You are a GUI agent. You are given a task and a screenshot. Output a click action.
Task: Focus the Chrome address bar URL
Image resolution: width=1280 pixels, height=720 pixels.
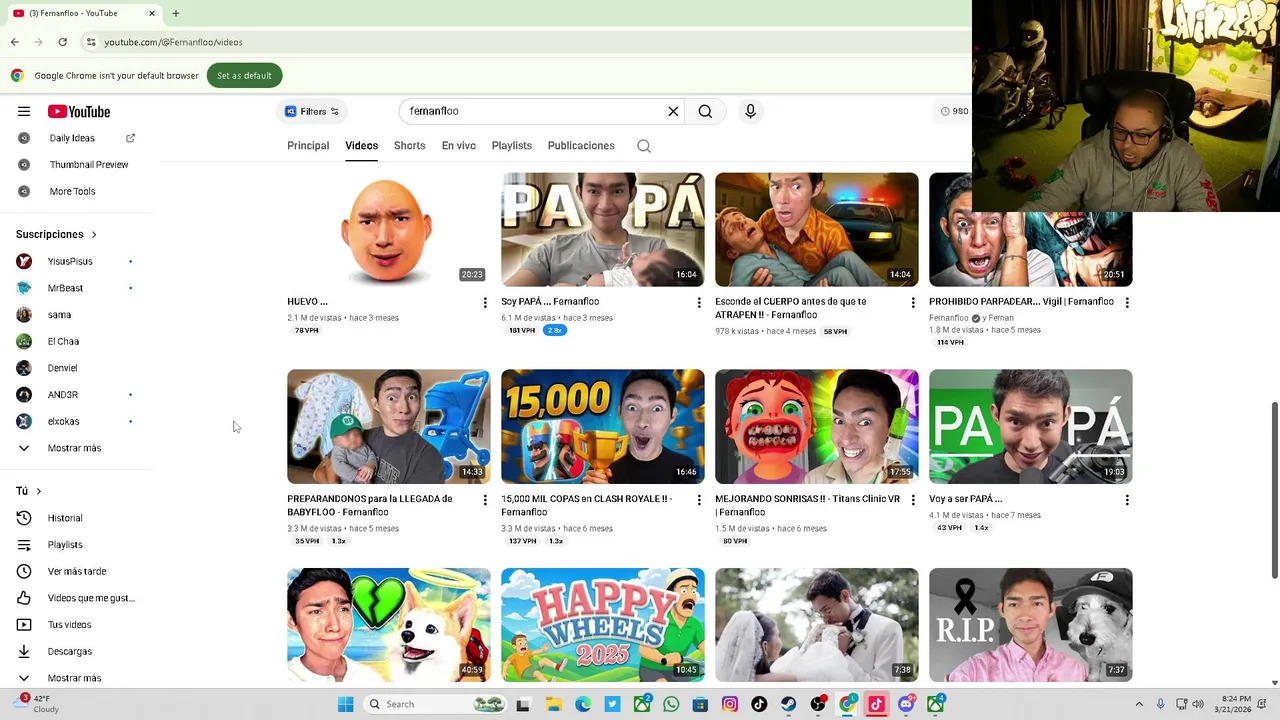click(x=173, y=42)
